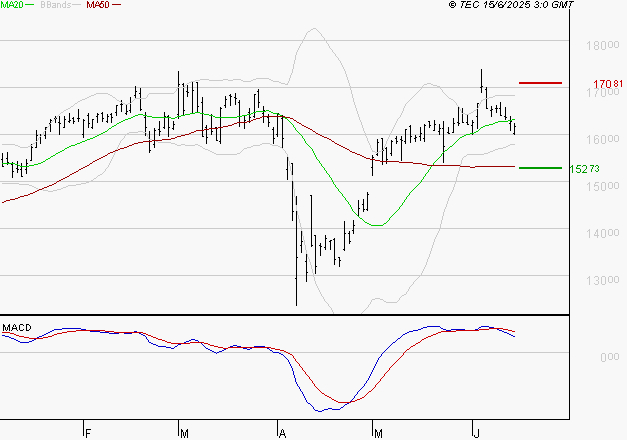The width and height of the screenshot is (627, 440).
Task: Click the MA20 legend label
Action: pyautogui.click(x=13, y=6)
